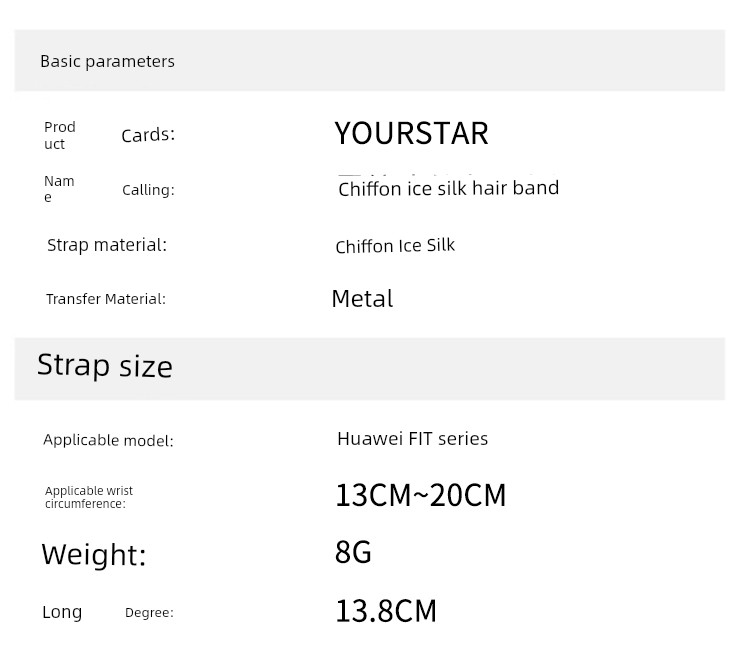
Task: Click the Basic parameters section header
Action: (107, 61)
